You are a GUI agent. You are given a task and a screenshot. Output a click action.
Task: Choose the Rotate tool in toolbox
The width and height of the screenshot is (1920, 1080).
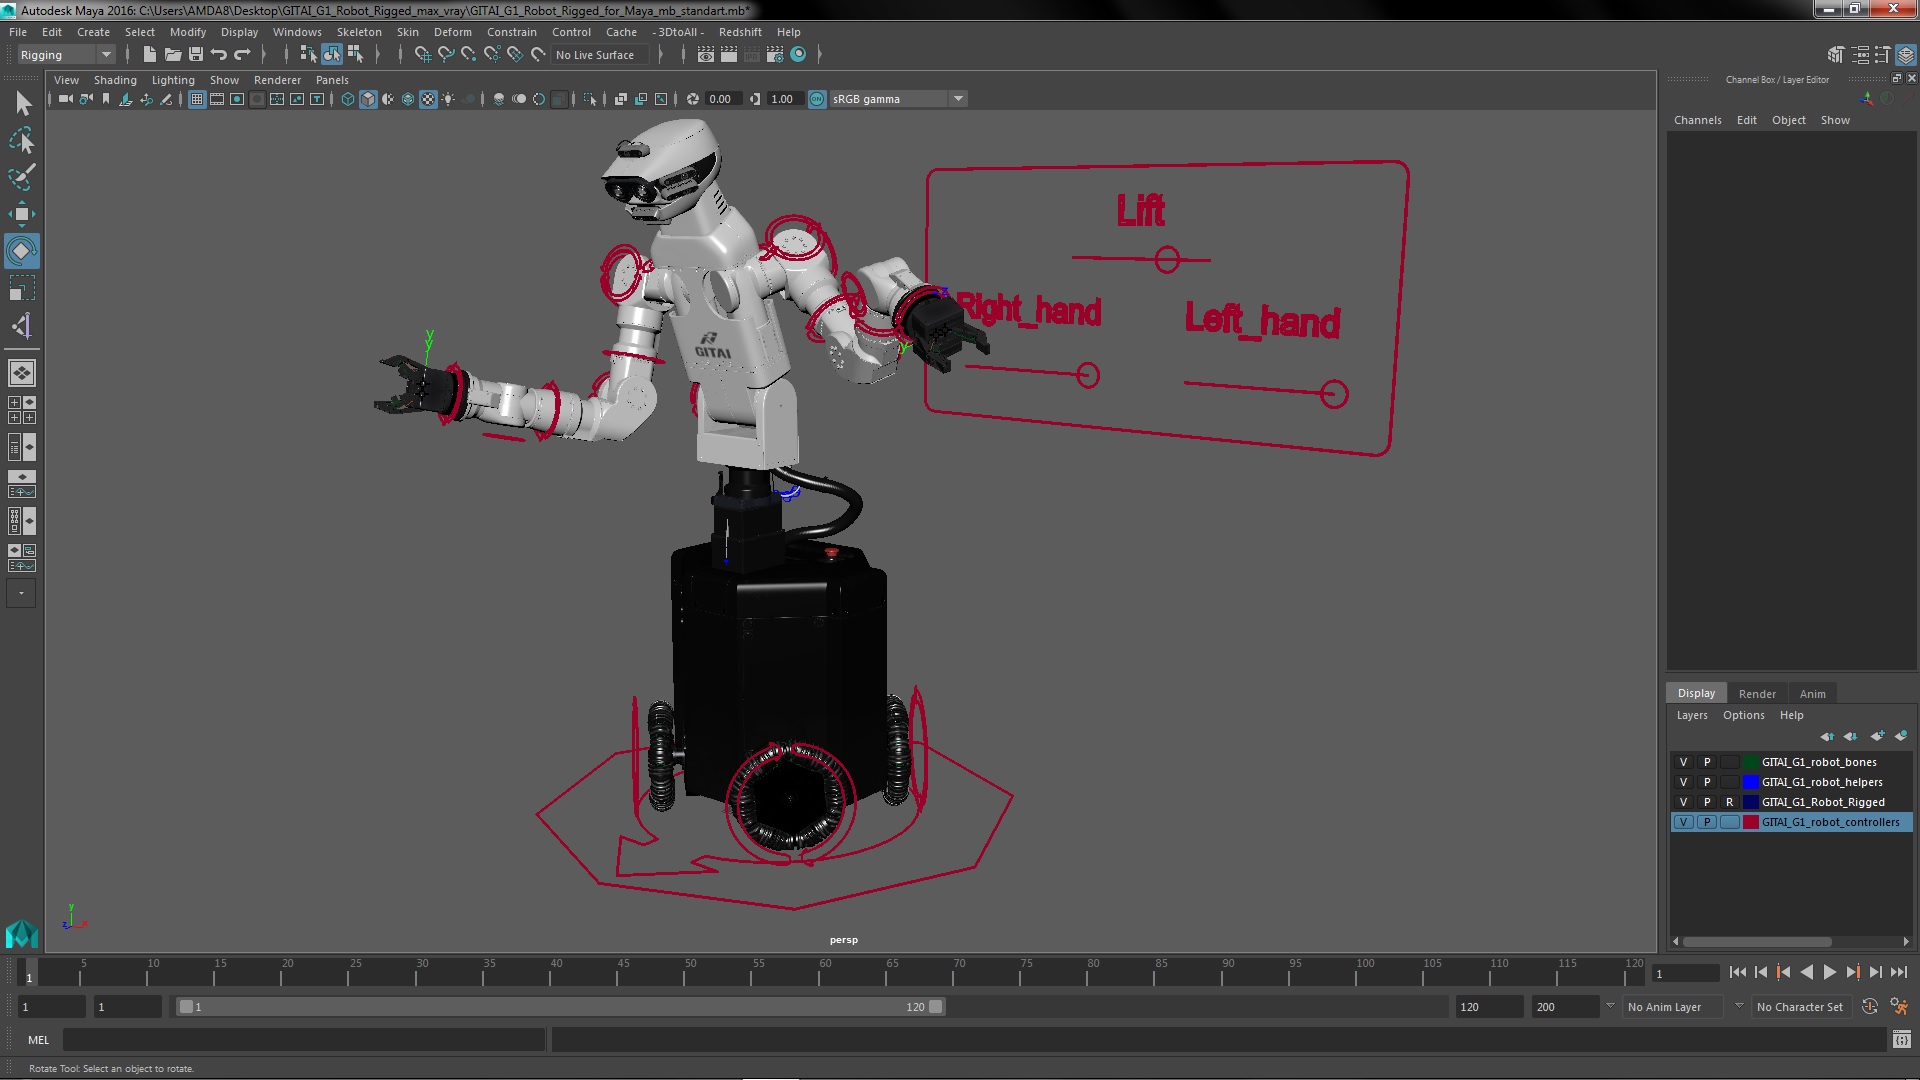22,251
